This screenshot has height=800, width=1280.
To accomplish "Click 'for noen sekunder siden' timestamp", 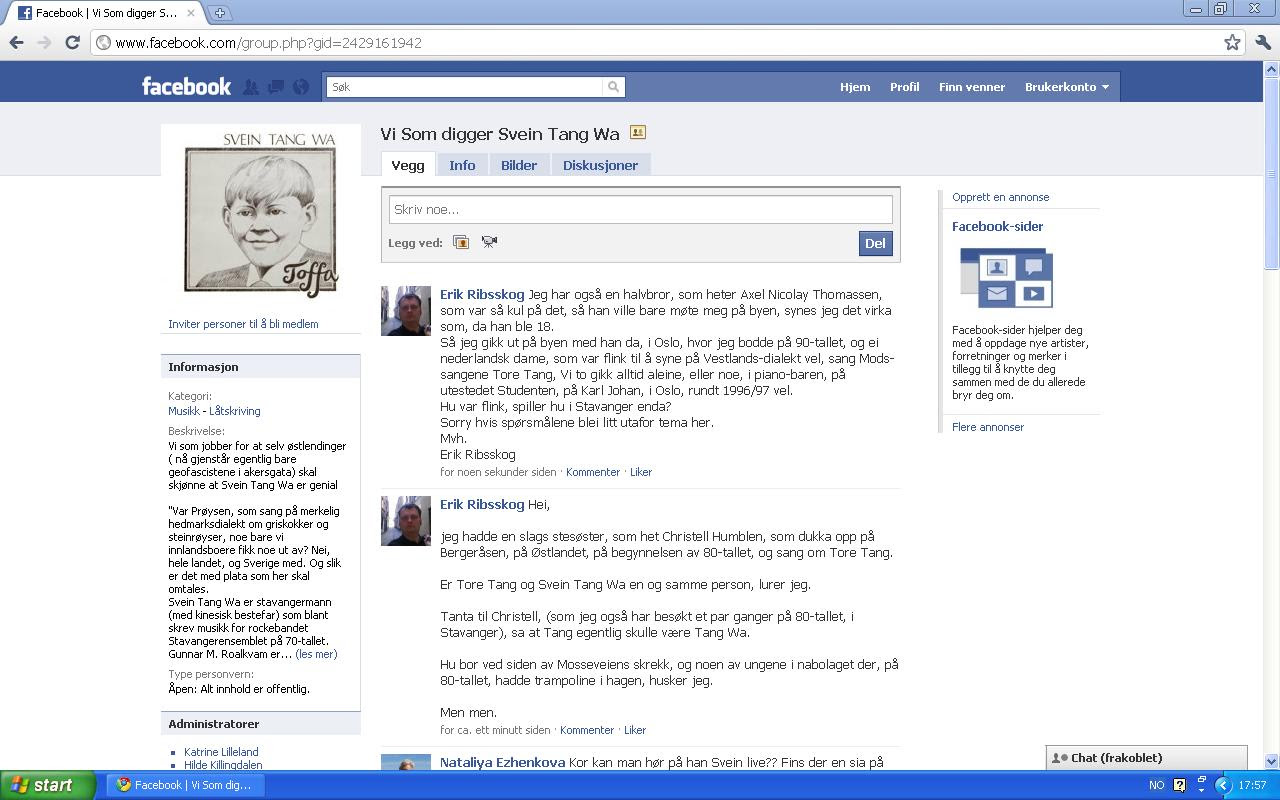I will [498, 472].
